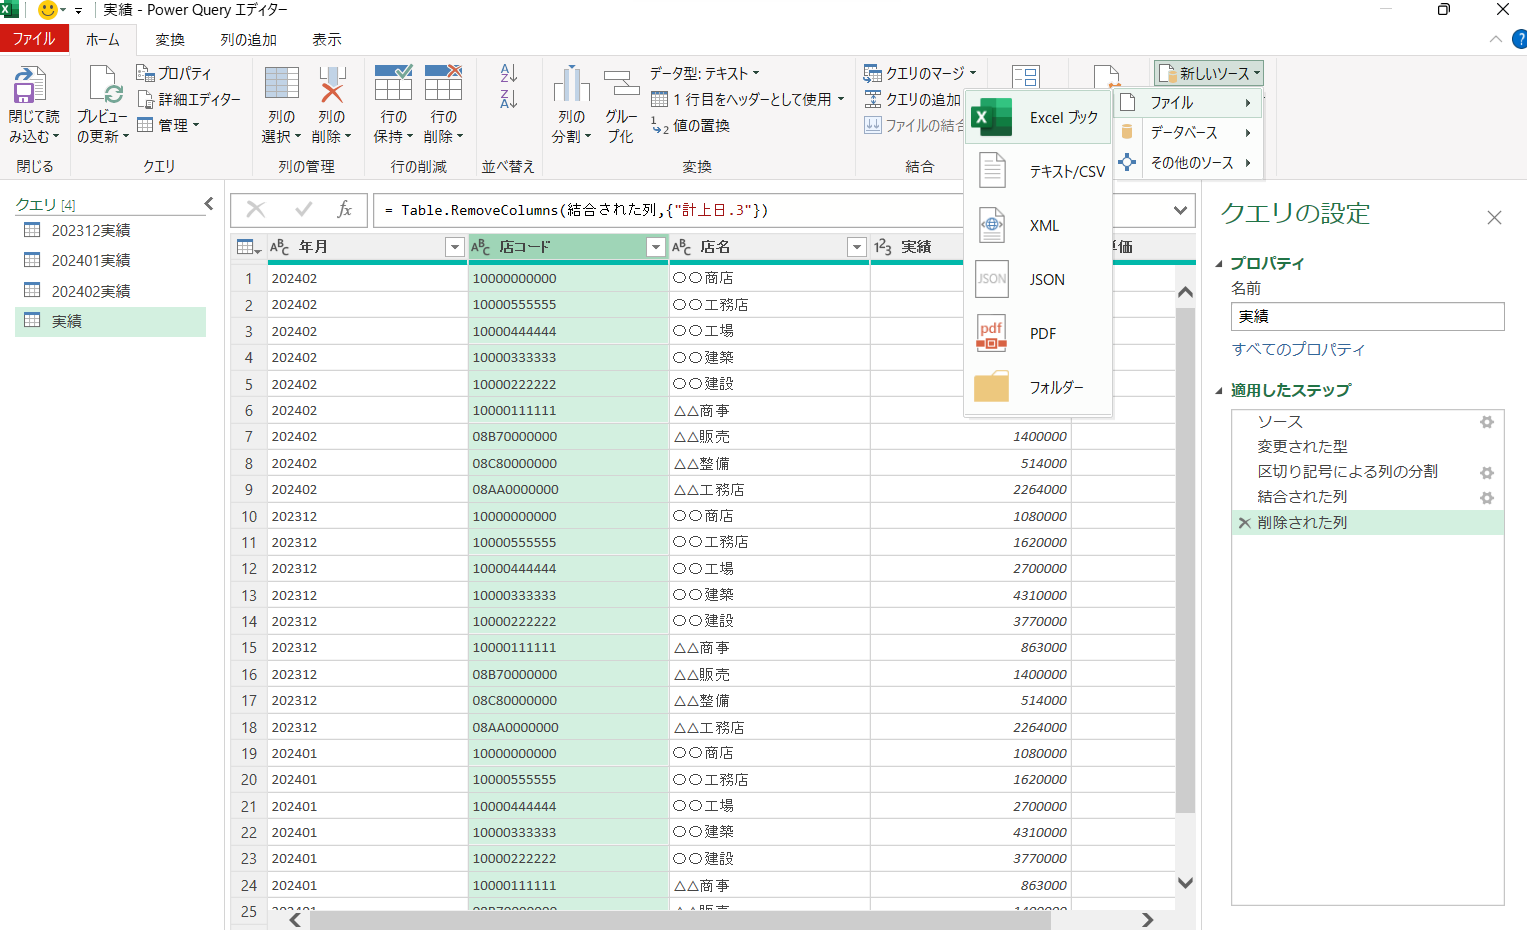Click the query name (名前) field
This screenshot has width=1527, height=930.
(x=1367, y=316)
